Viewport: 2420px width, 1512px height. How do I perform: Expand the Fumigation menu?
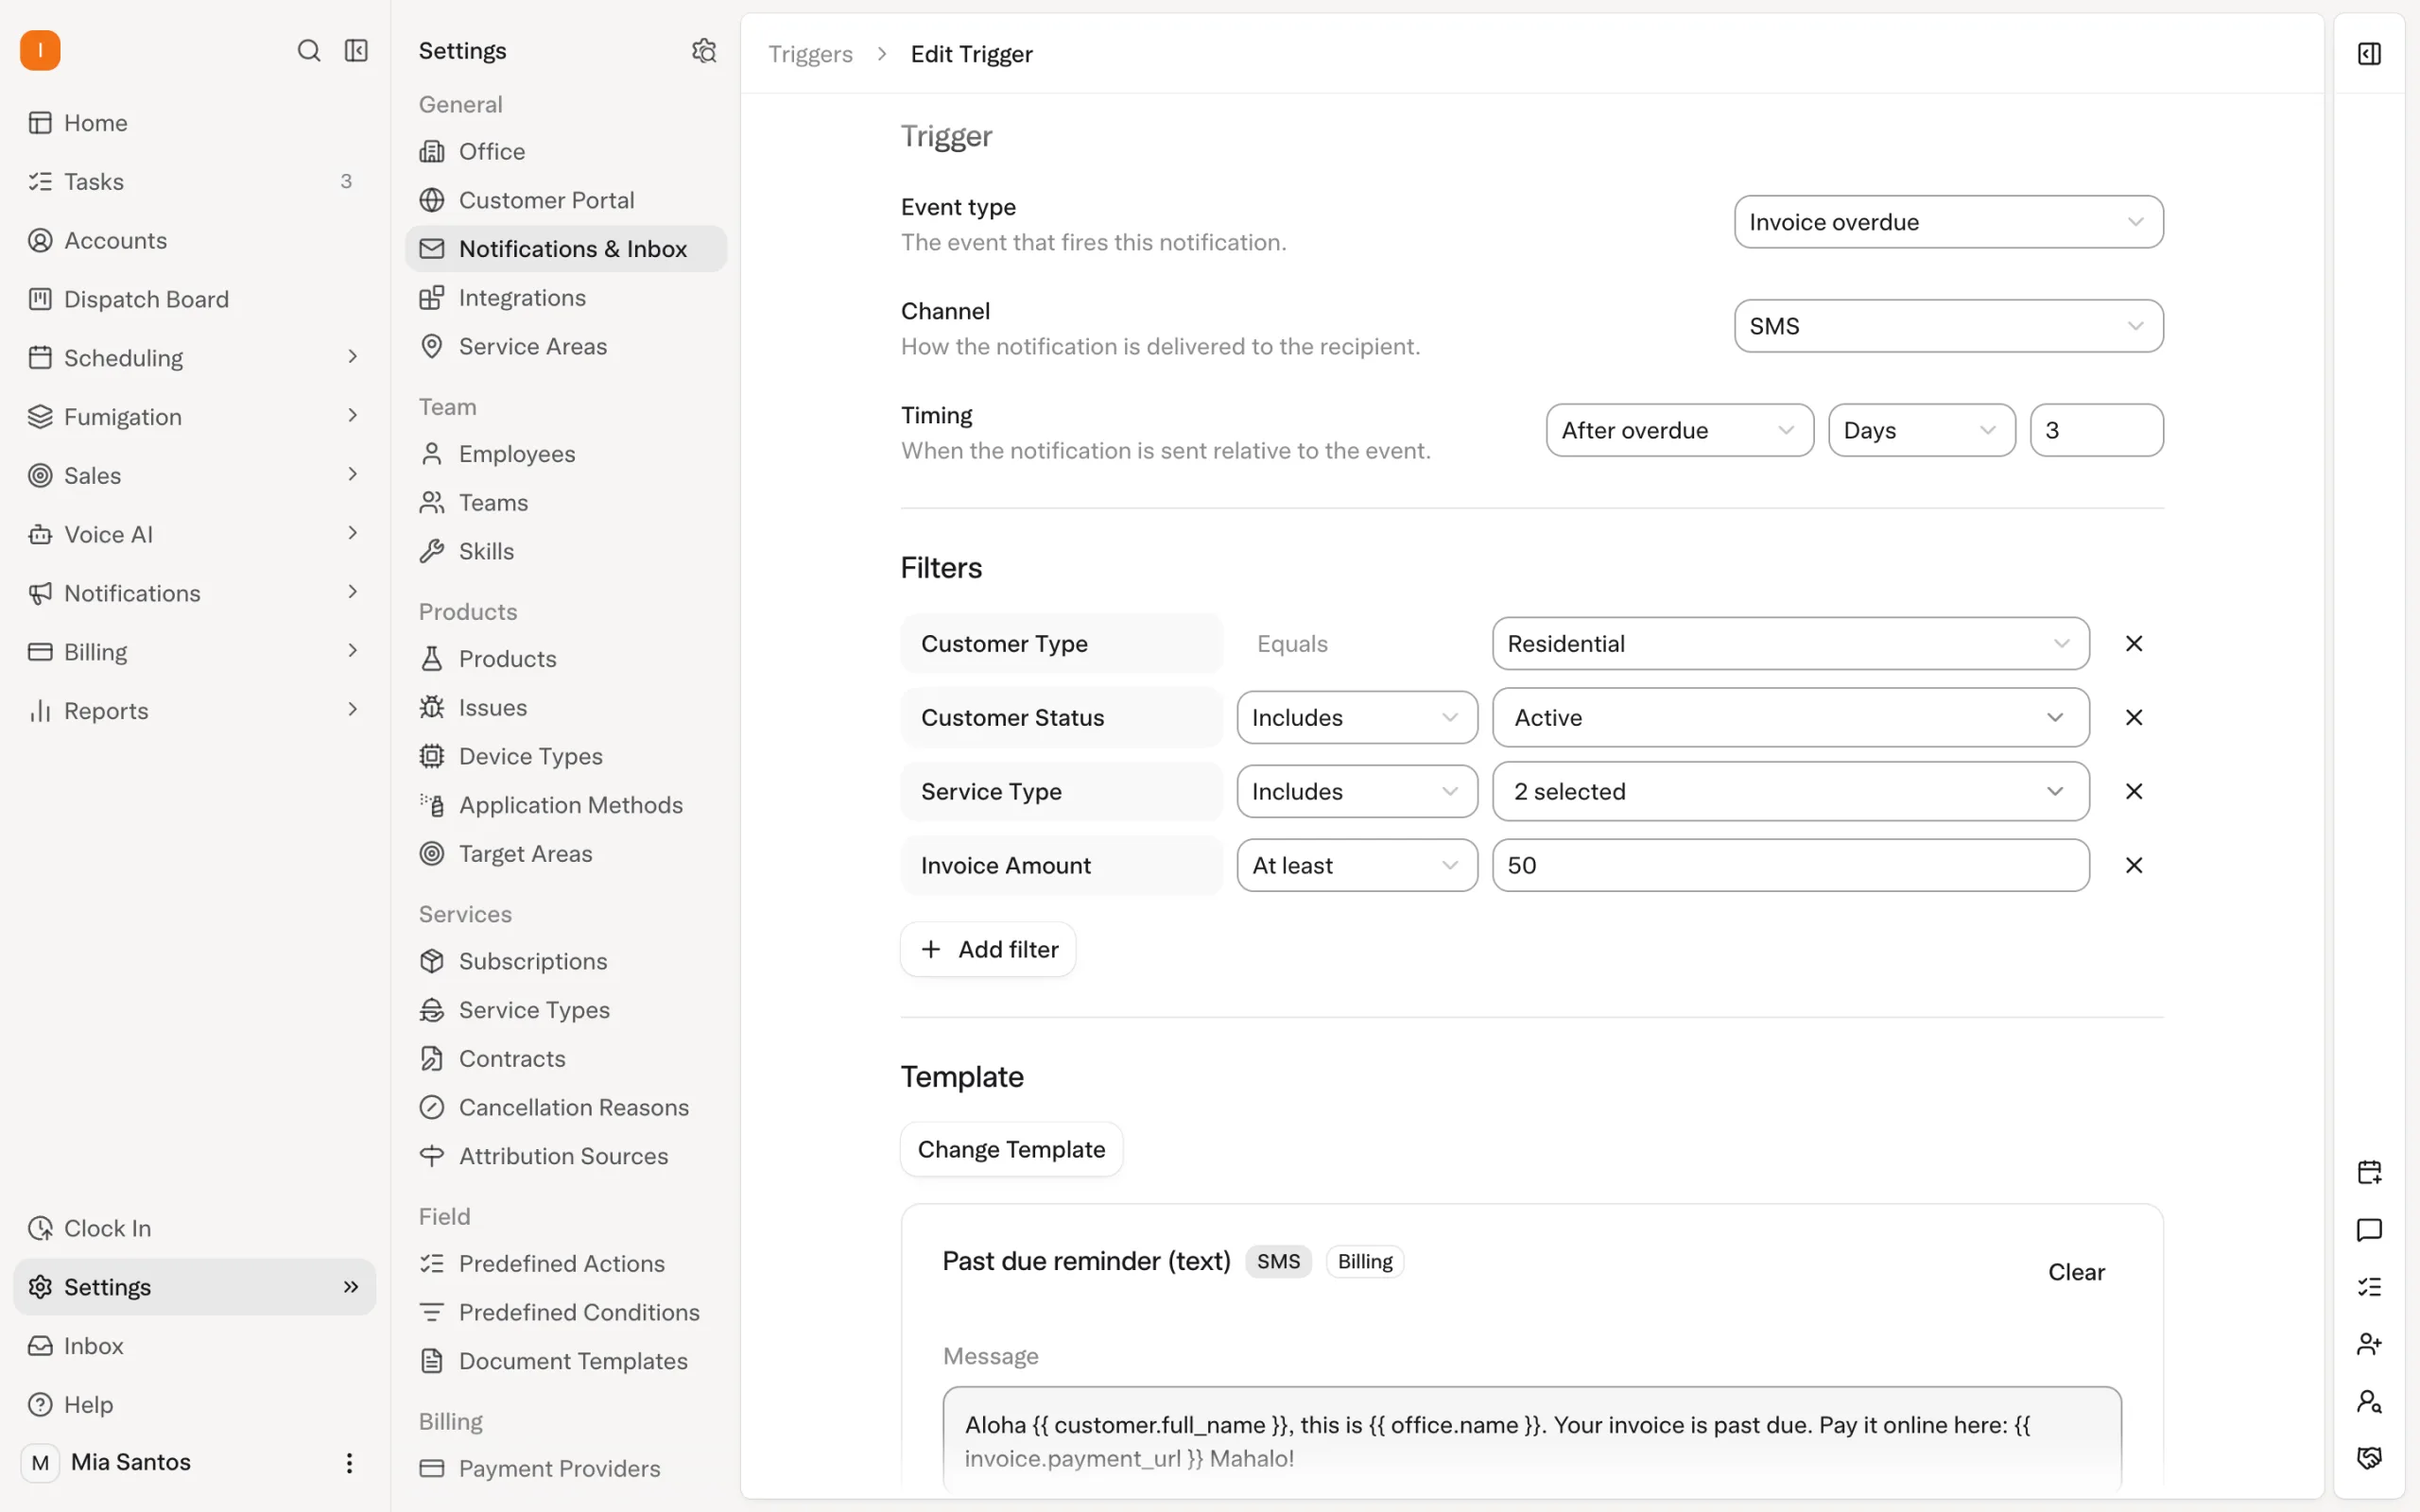click(194, 417)
